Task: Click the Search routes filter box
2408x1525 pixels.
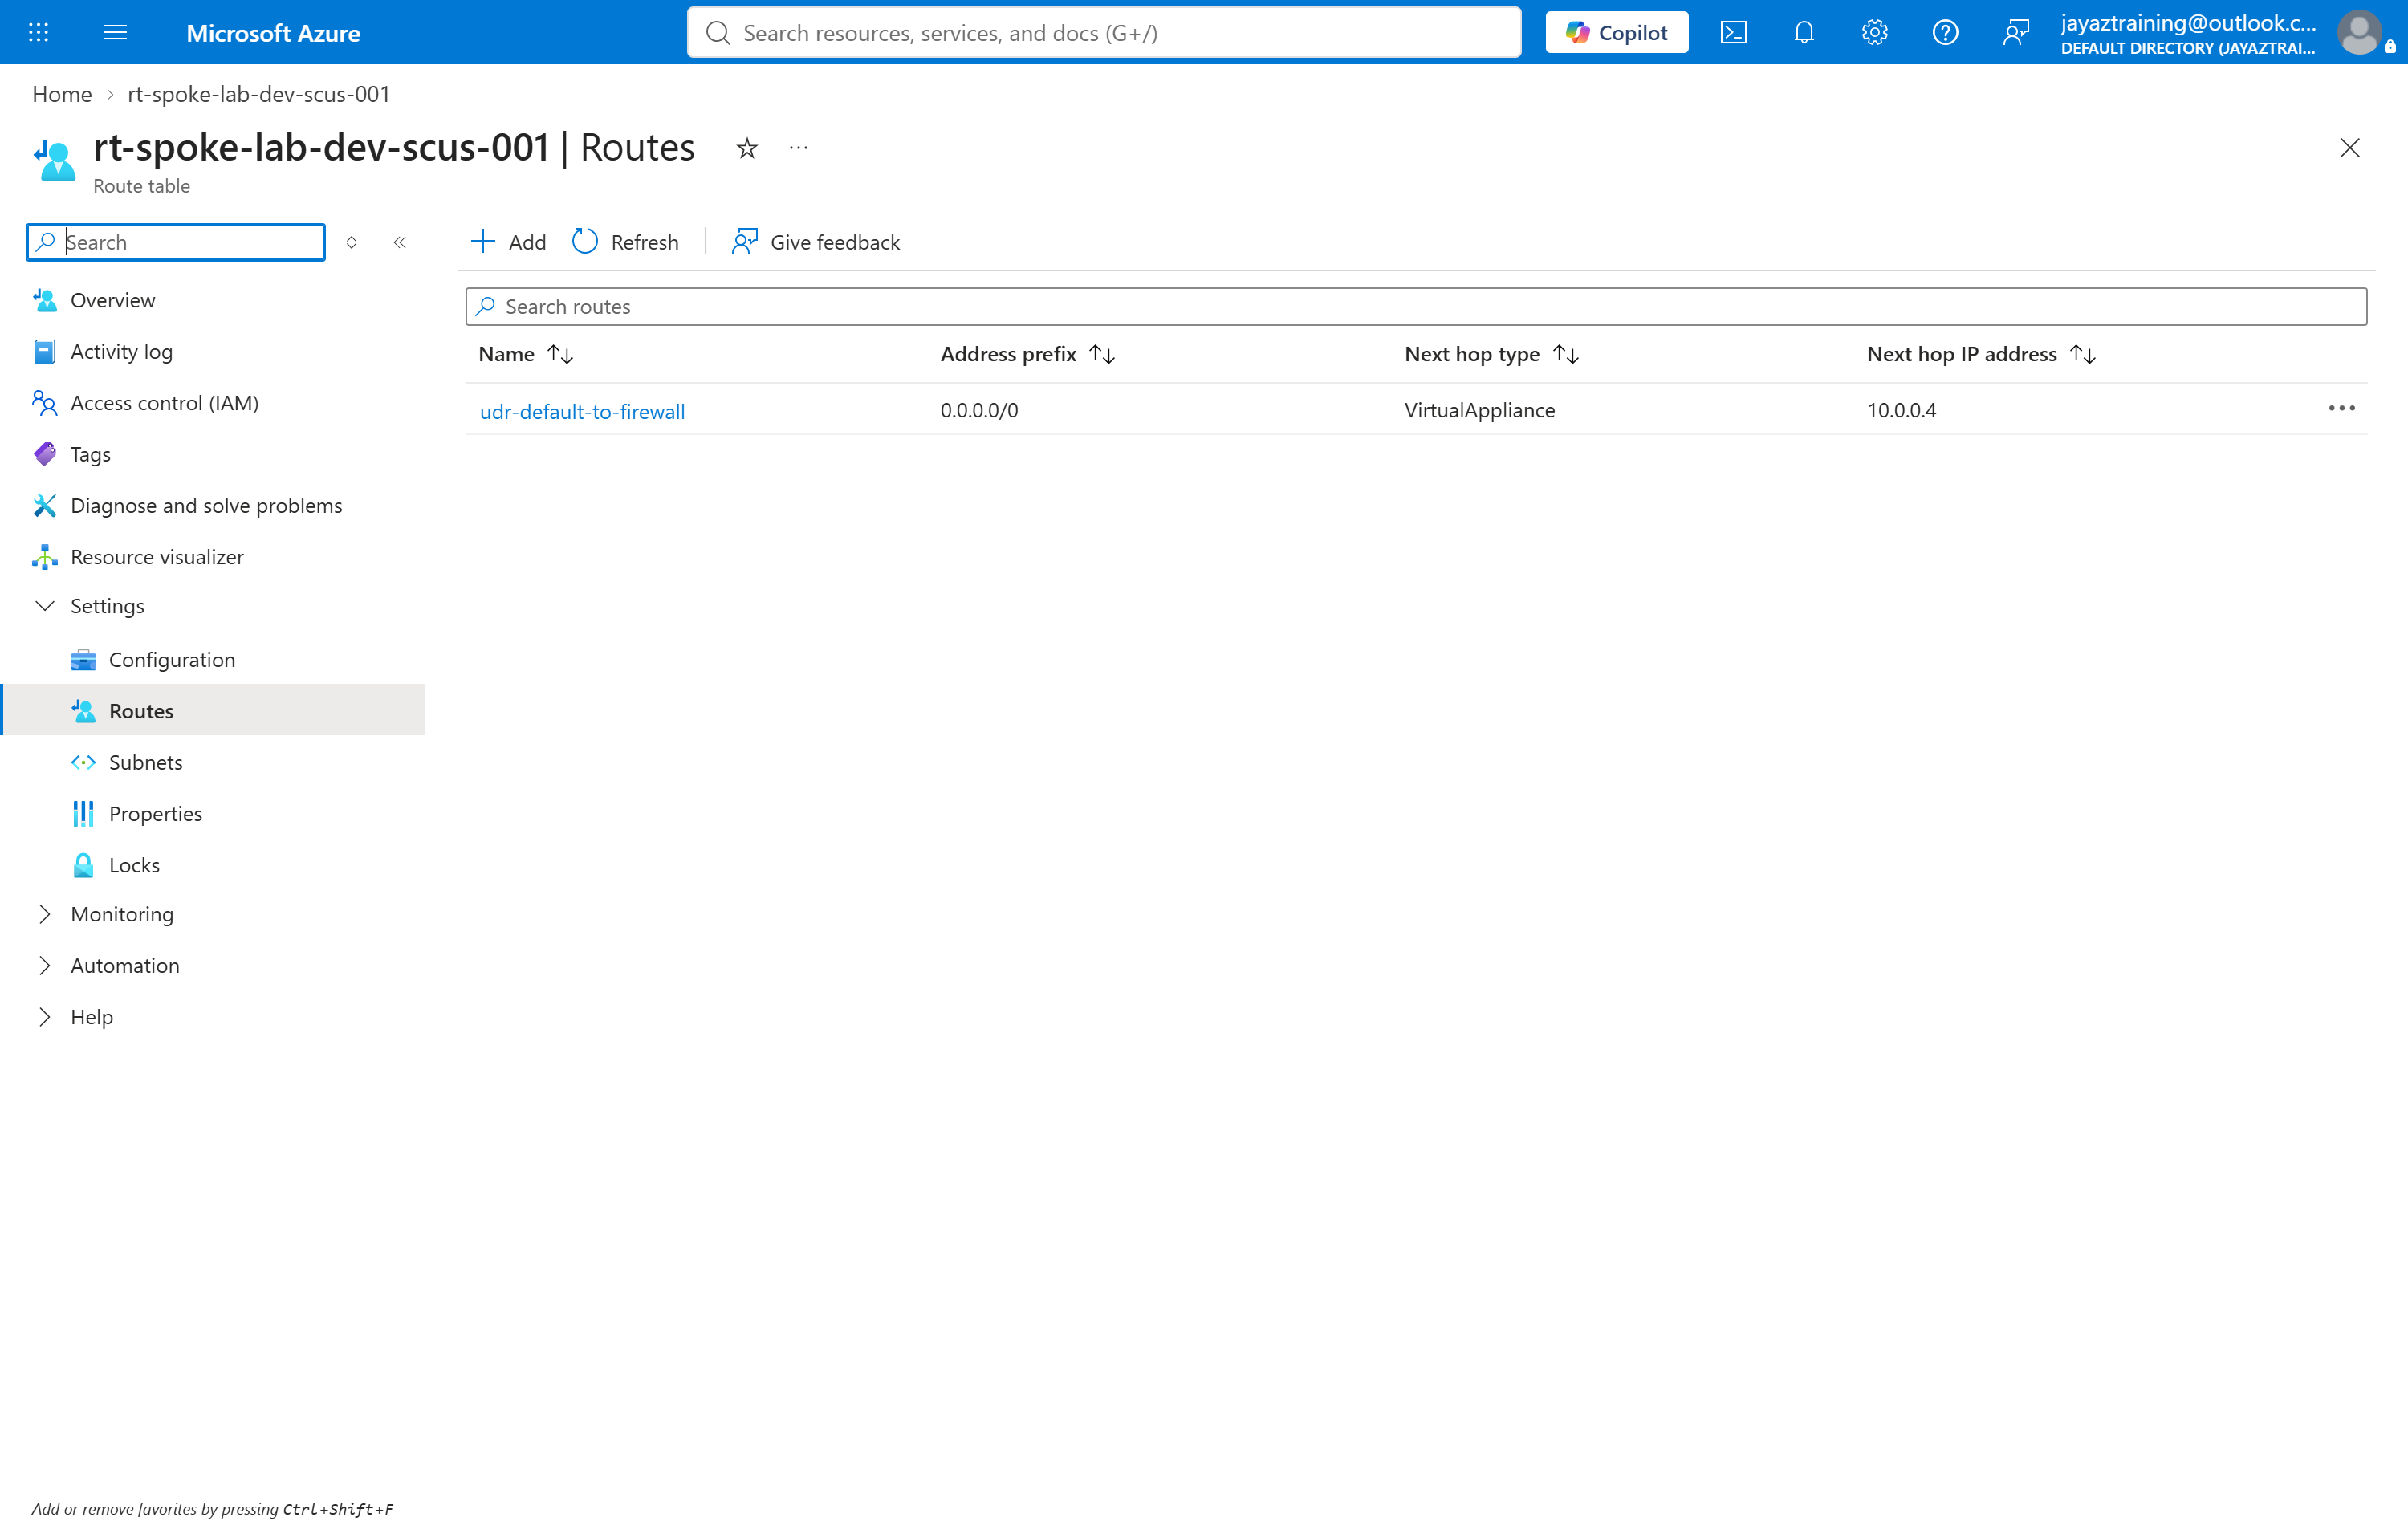Action: 1415,306
